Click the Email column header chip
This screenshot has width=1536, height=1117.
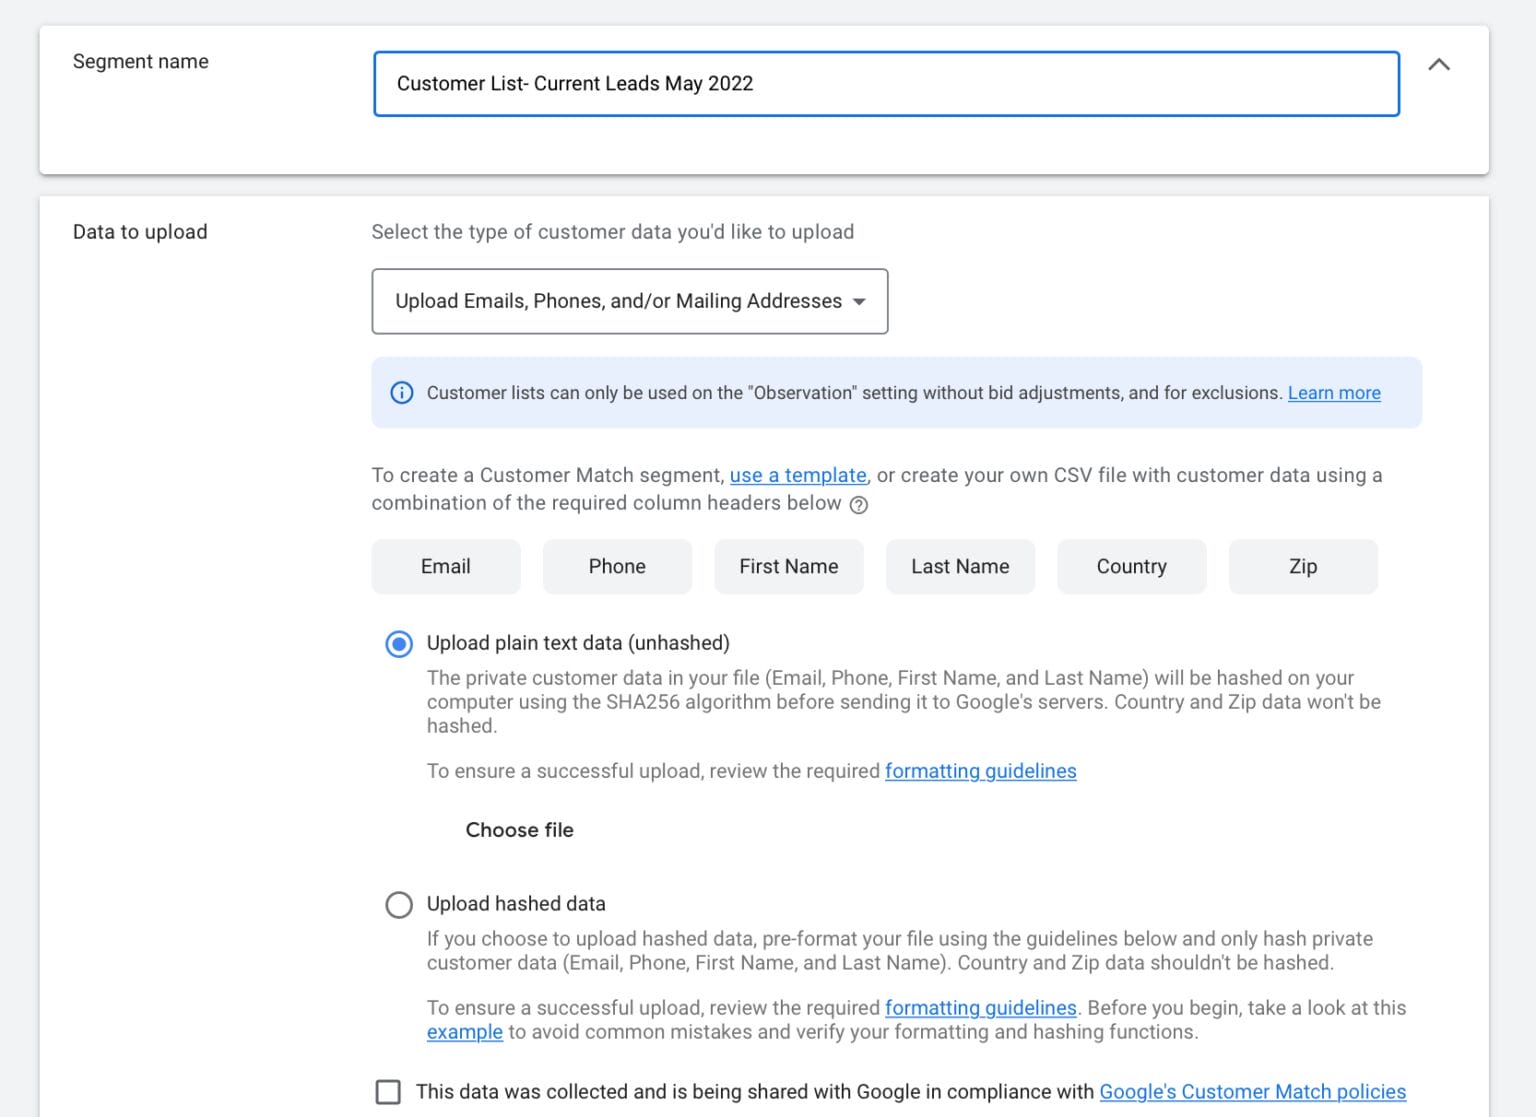point(445,567)
